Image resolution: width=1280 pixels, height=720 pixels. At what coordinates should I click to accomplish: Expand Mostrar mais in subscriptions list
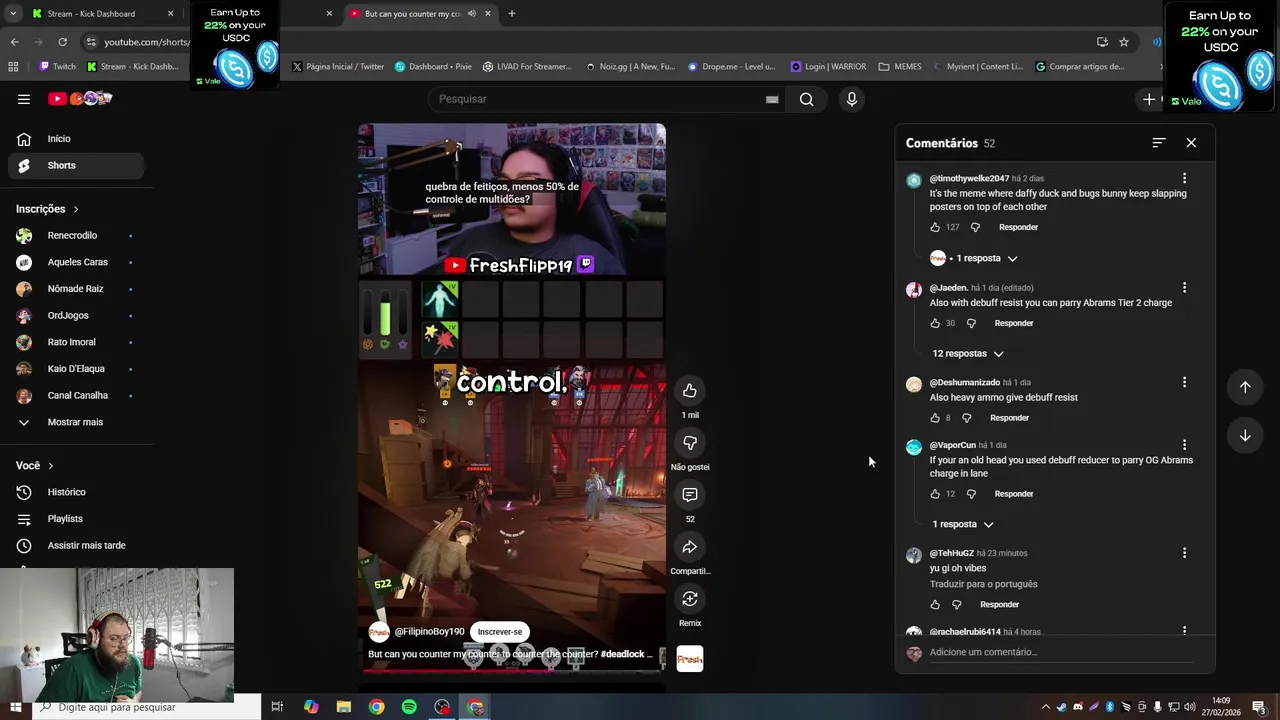[75, 422]
